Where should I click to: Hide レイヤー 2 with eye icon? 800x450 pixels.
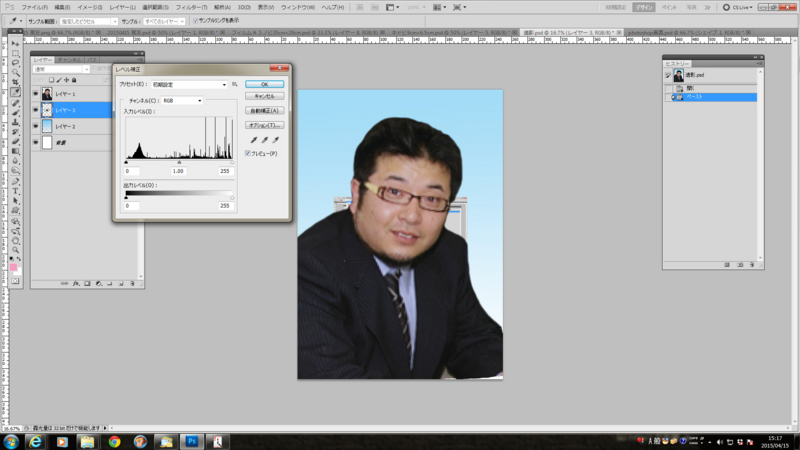pyautogui.click(x=35, y=126)
